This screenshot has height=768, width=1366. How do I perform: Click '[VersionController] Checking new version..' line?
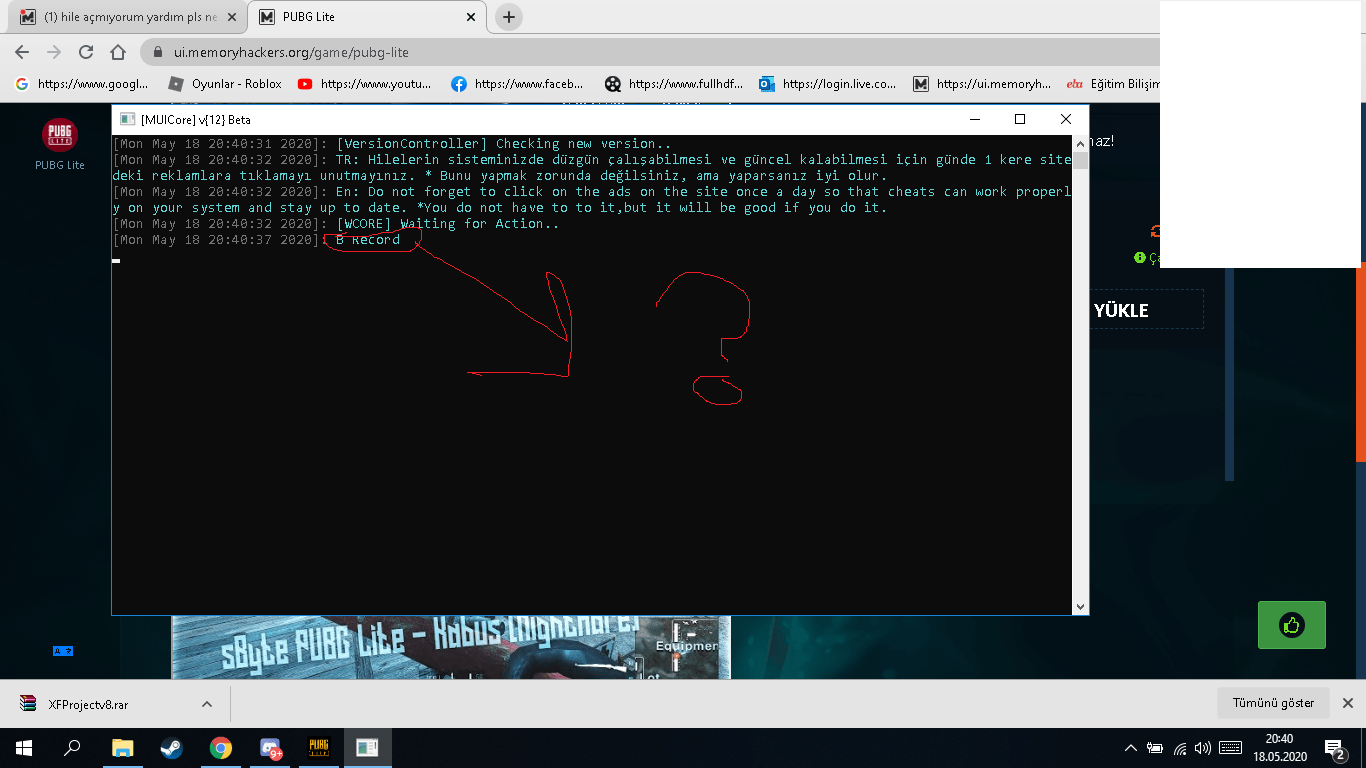tap(504, 144)
